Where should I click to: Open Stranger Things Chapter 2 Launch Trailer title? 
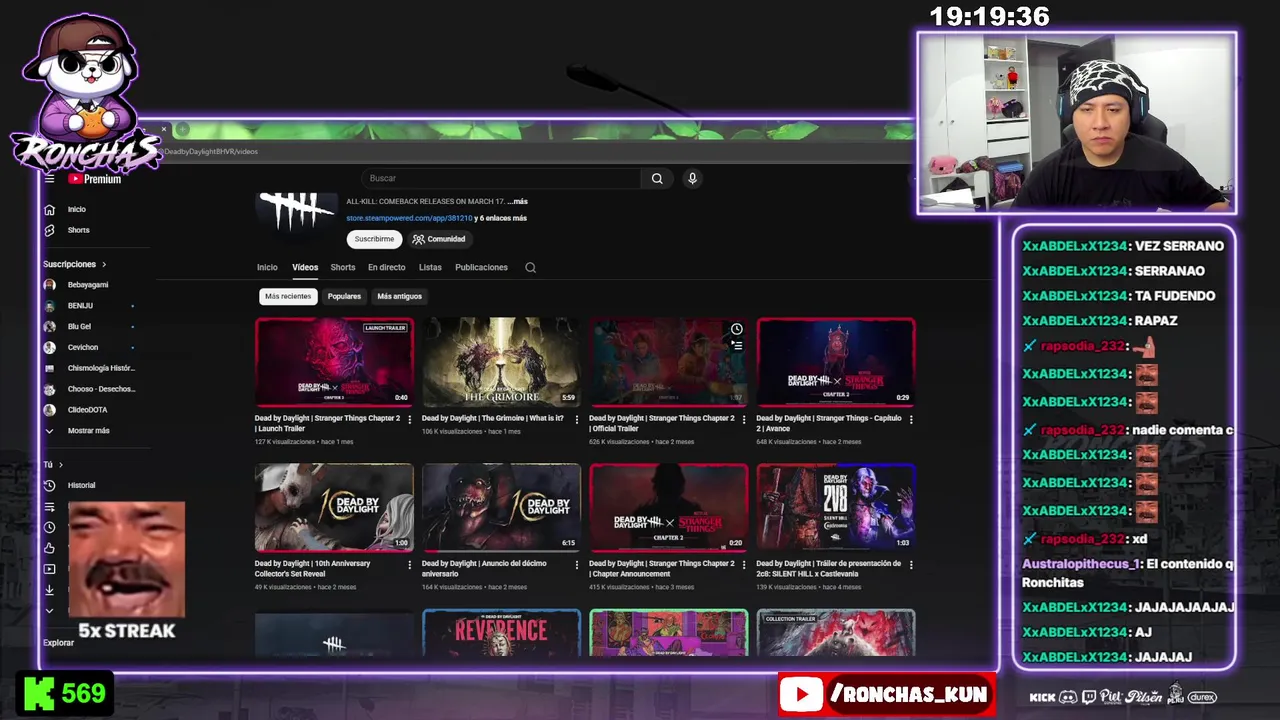(x=327, y=423)
